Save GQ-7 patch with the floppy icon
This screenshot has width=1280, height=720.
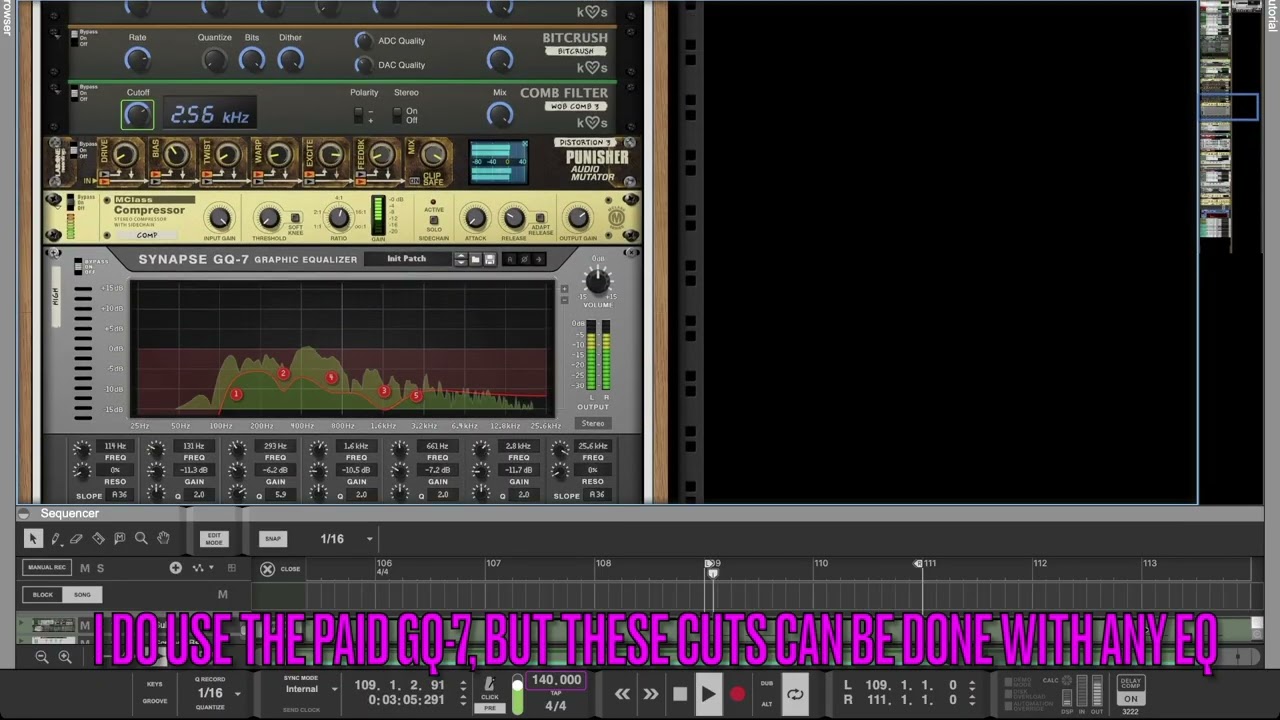pyautogui.click(x=489, y=259)
